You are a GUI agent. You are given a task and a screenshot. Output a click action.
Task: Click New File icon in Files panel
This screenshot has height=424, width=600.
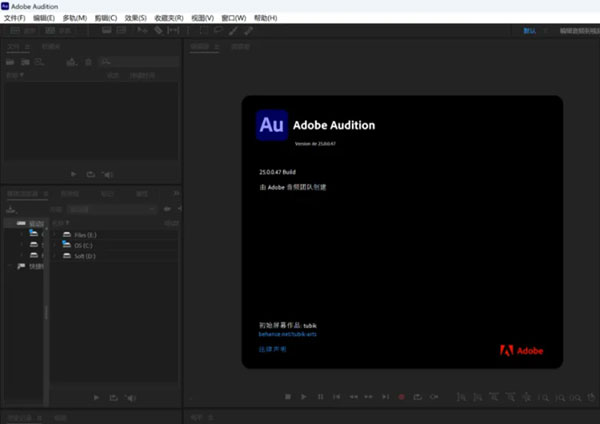click(x=39, y=62)
